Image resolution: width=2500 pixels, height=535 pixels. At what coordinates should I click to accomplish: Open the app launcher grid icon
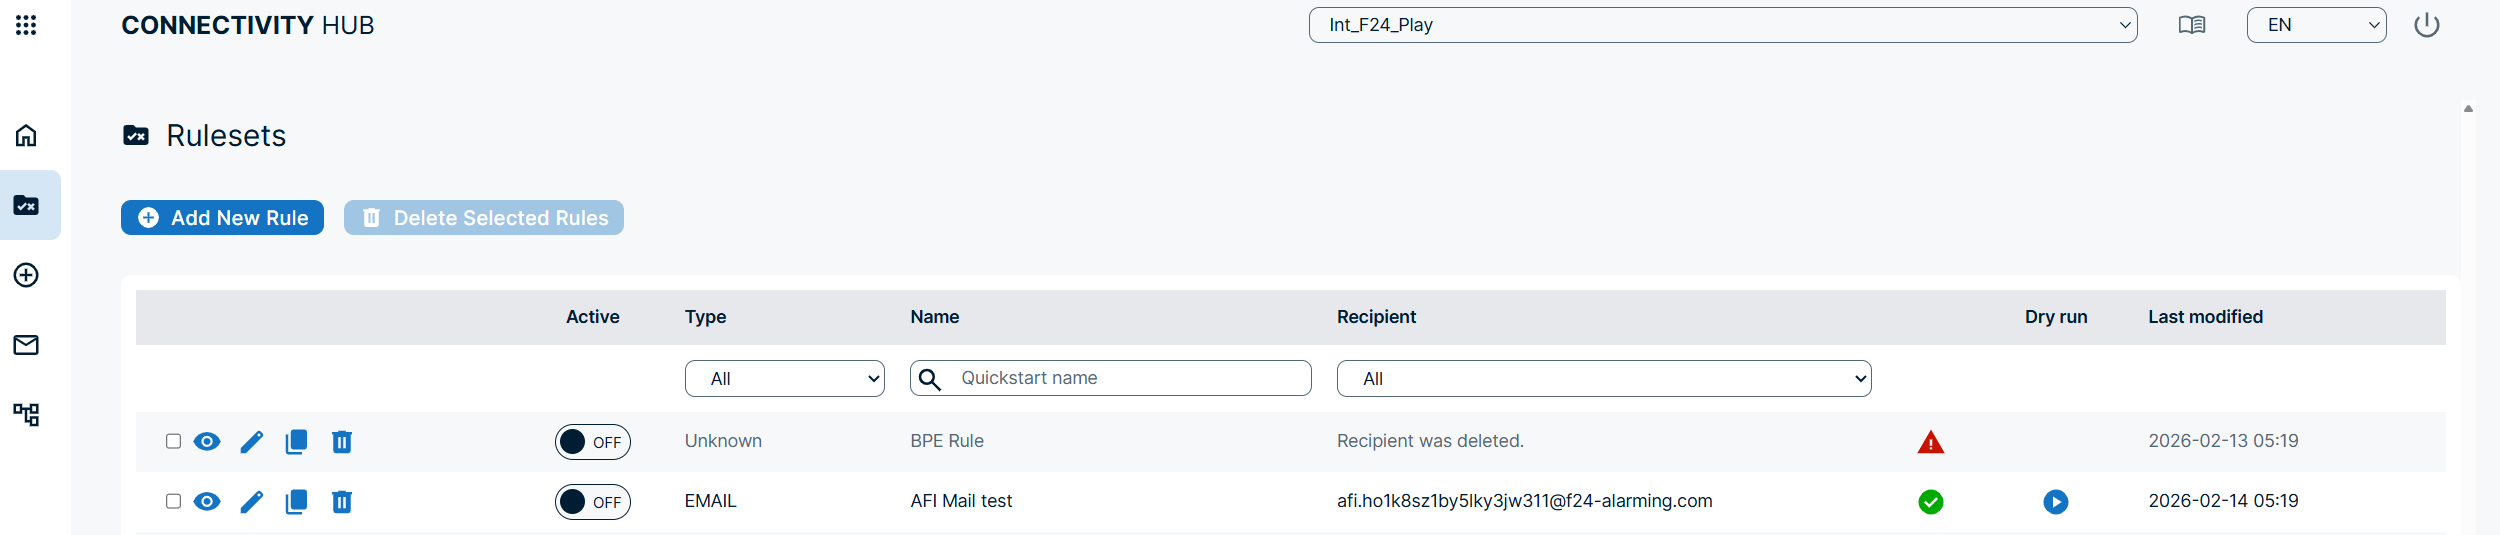[26, 25]
